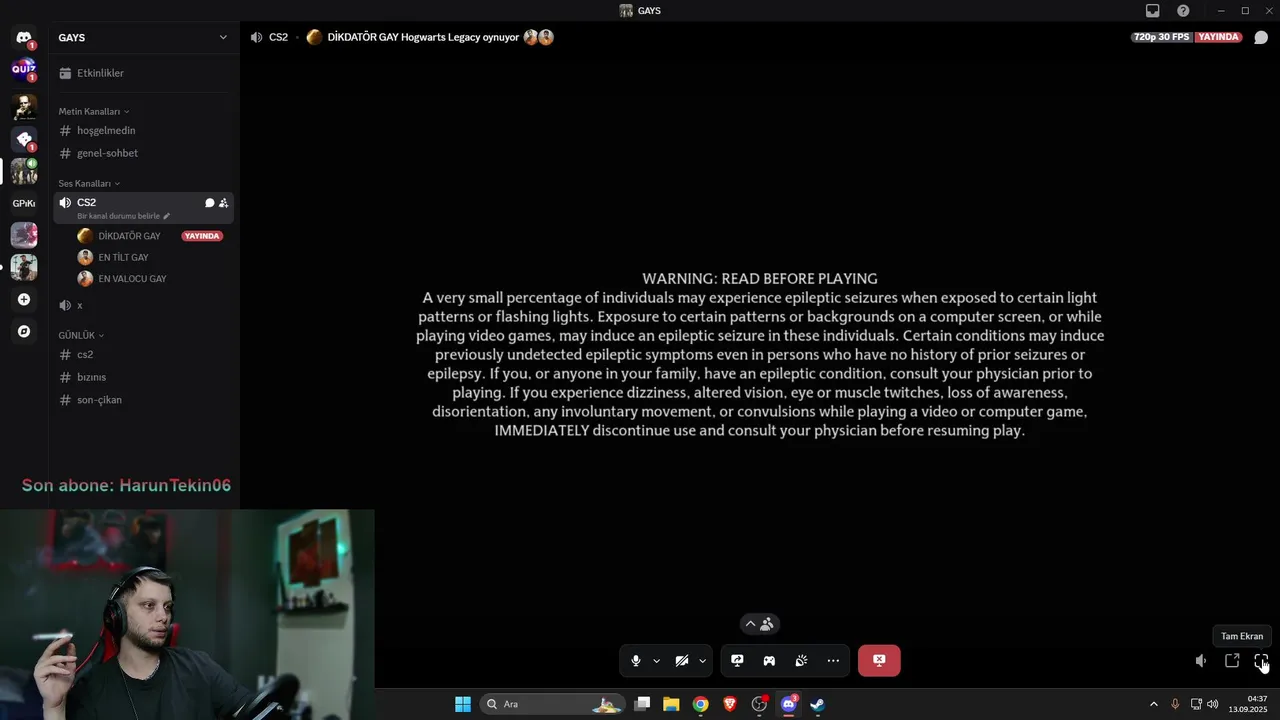Open the discover servers compass icon

click(x=24, y=331)
